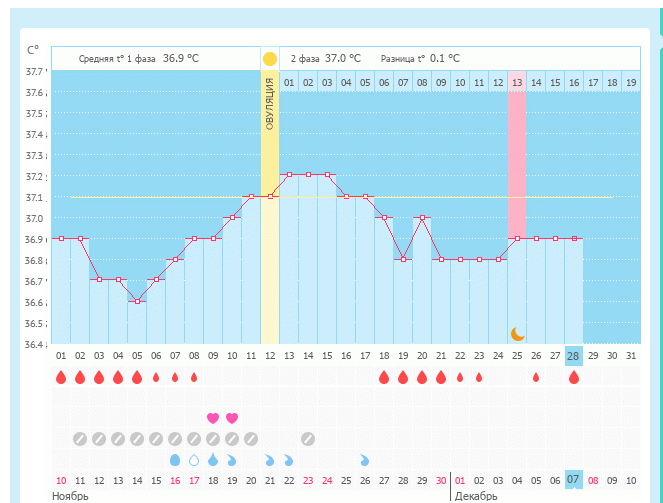Click the blue discharge drop under day 17
The height and width of the screenshot is (503, 663).
(365, 460)
